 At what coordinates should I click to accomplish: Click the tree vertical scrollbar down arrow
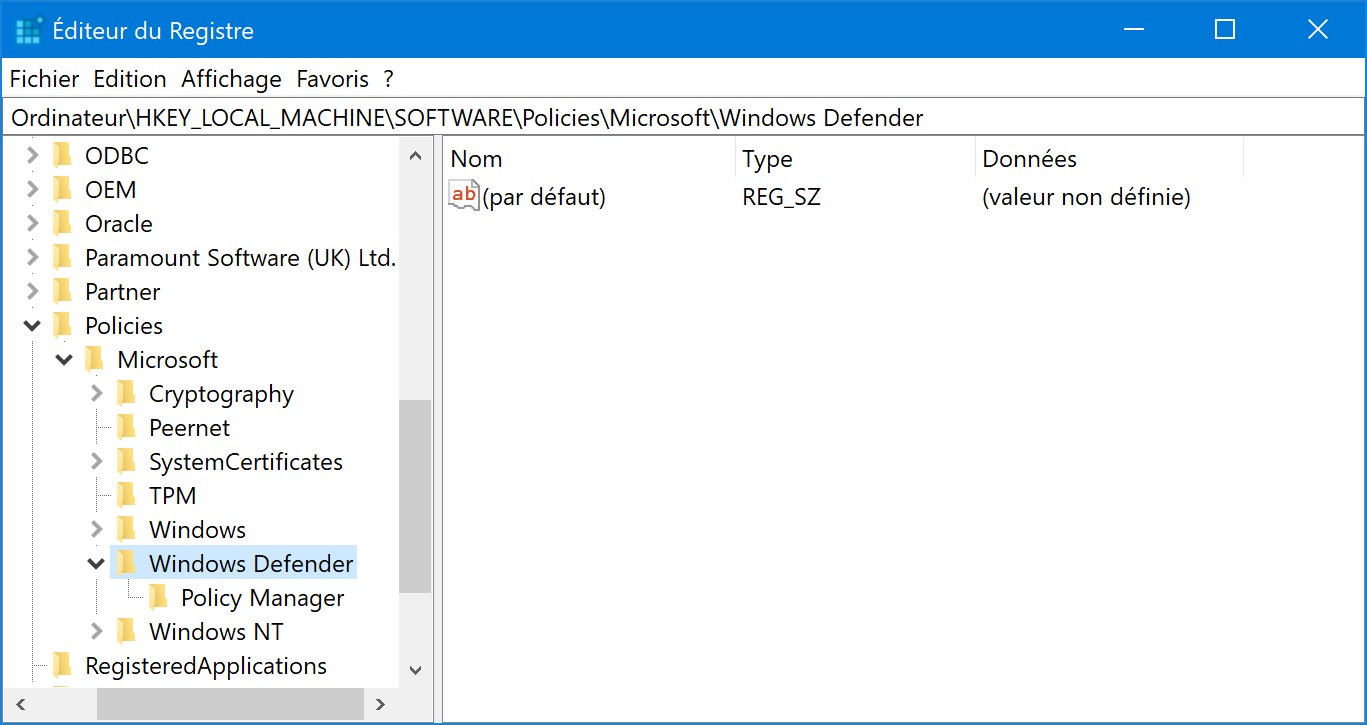(x=415, y=671)
